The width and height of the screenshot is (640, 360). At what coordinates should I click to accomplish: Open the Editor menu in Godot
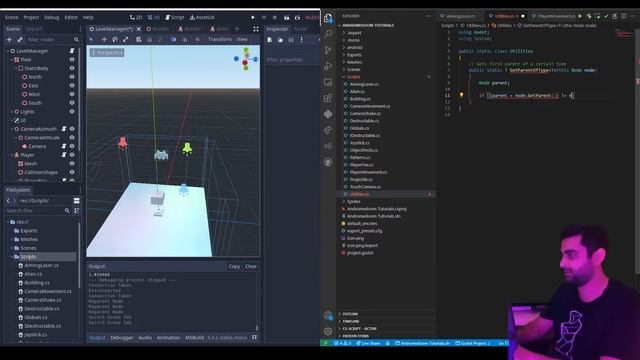[71, 18]
